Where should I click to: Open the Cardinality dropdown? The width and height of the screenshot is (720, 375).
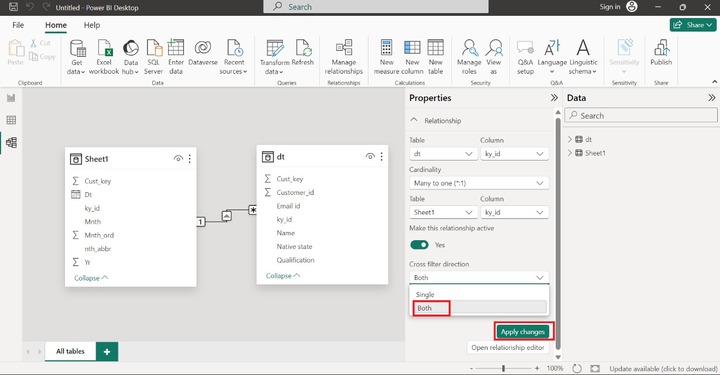479,183
